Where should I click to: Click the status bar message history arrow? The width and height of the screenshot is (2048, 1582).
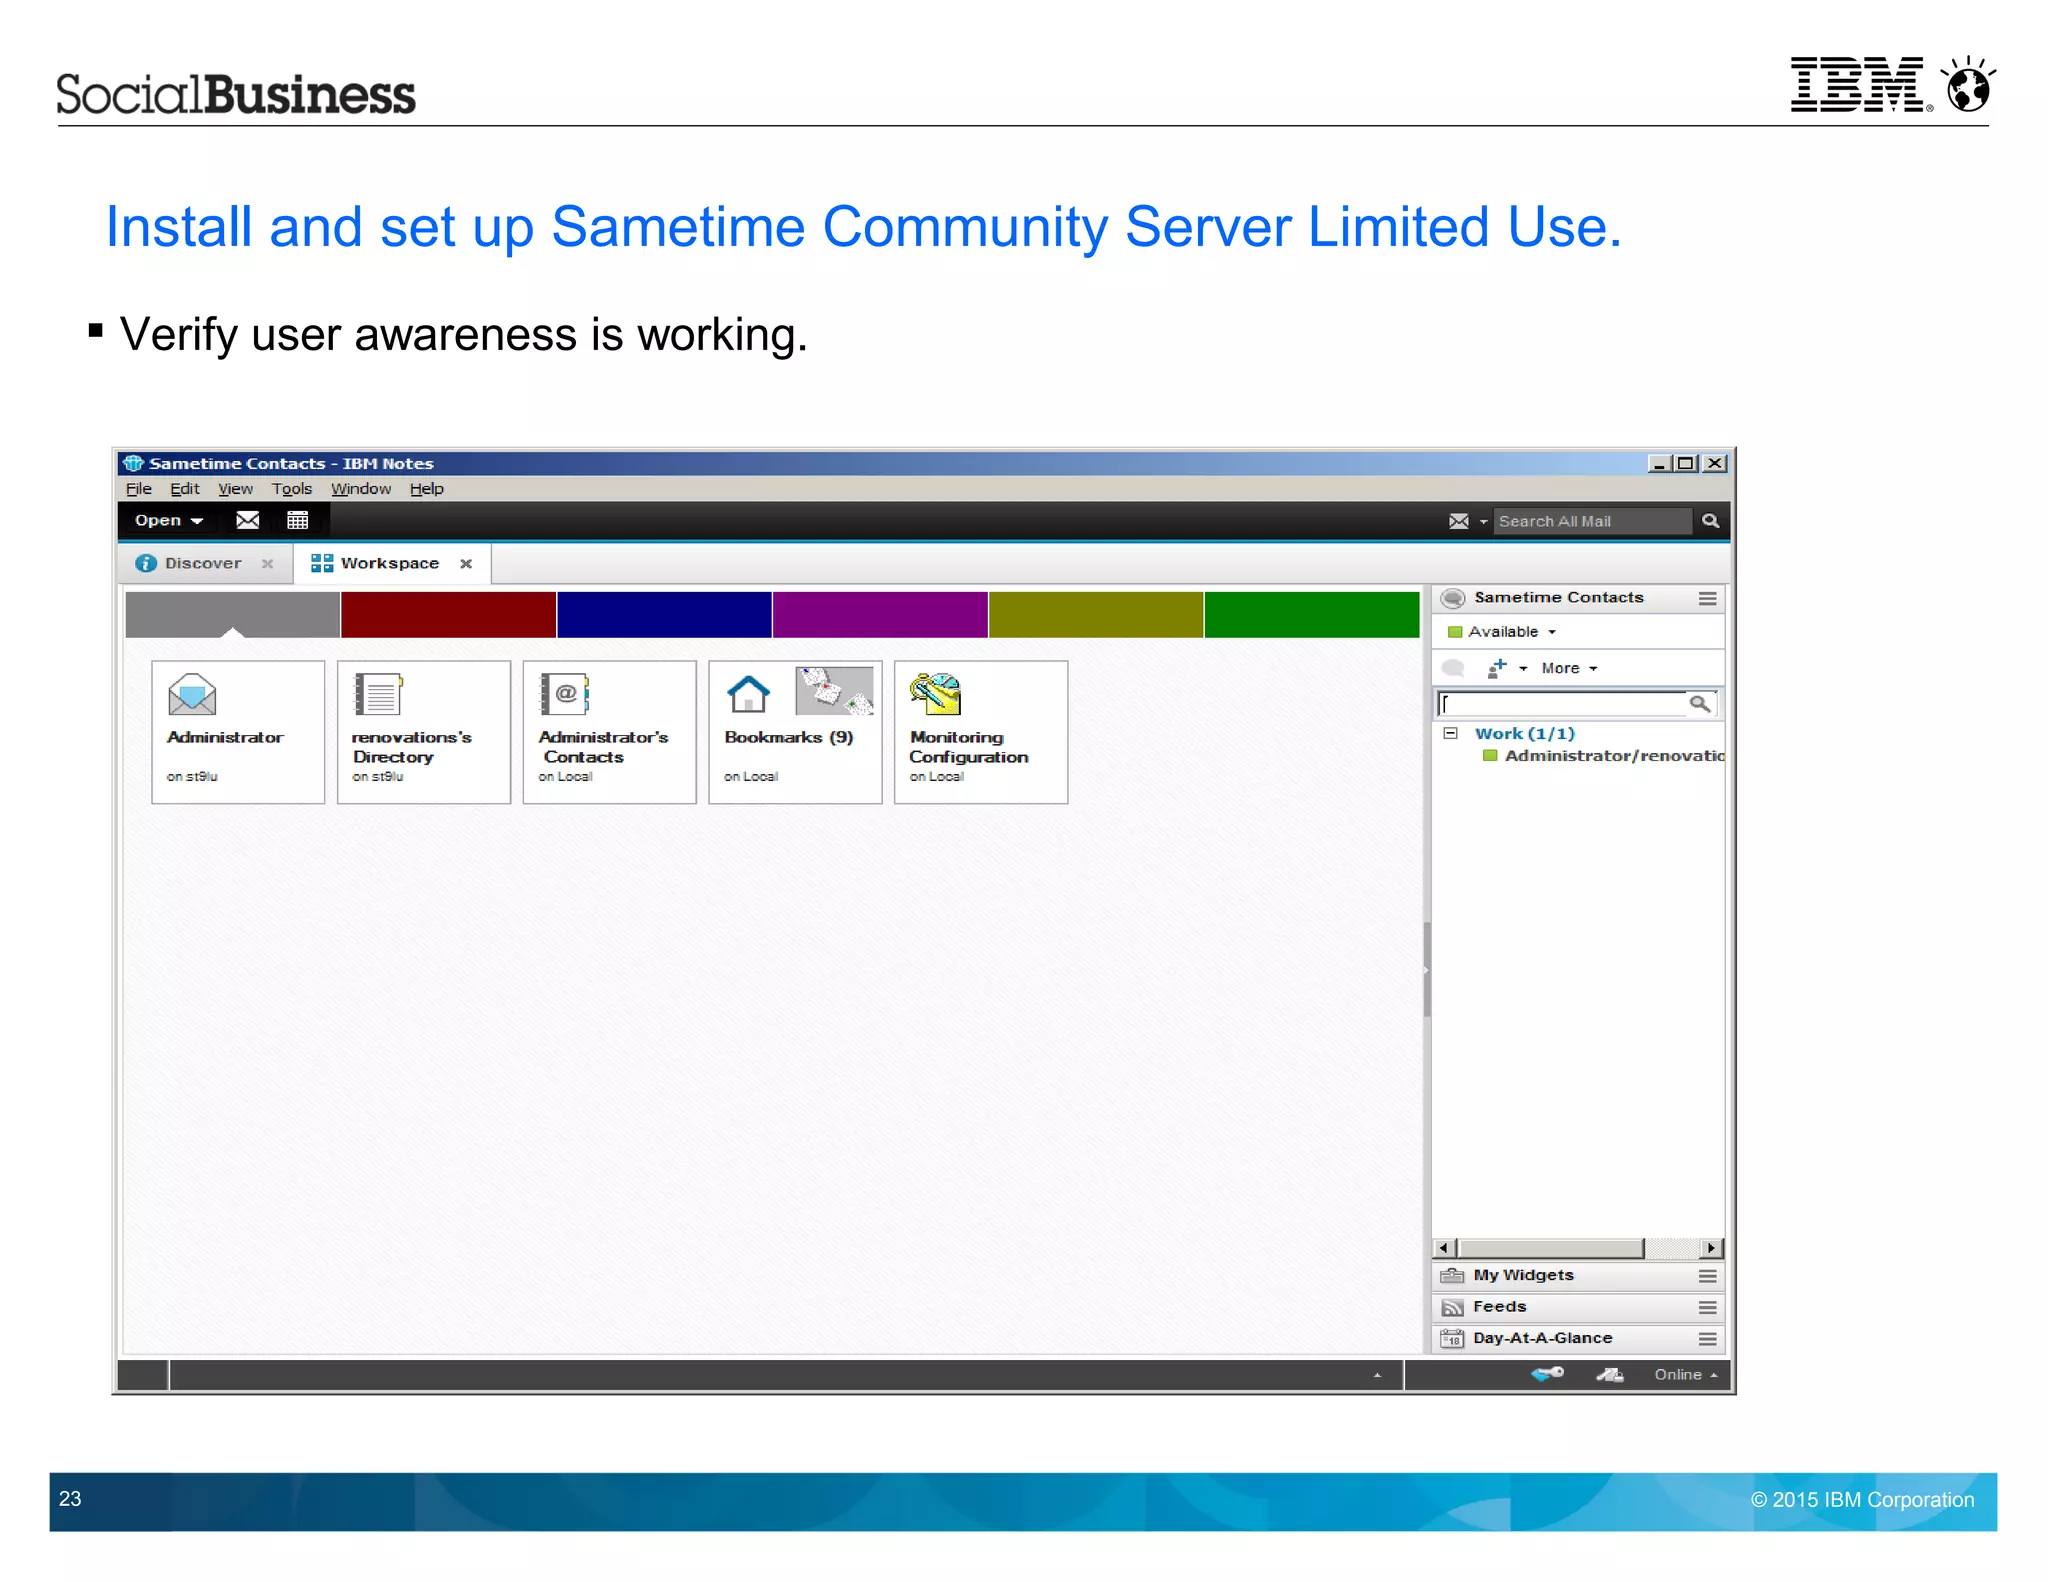(x=1377, y=1376)
